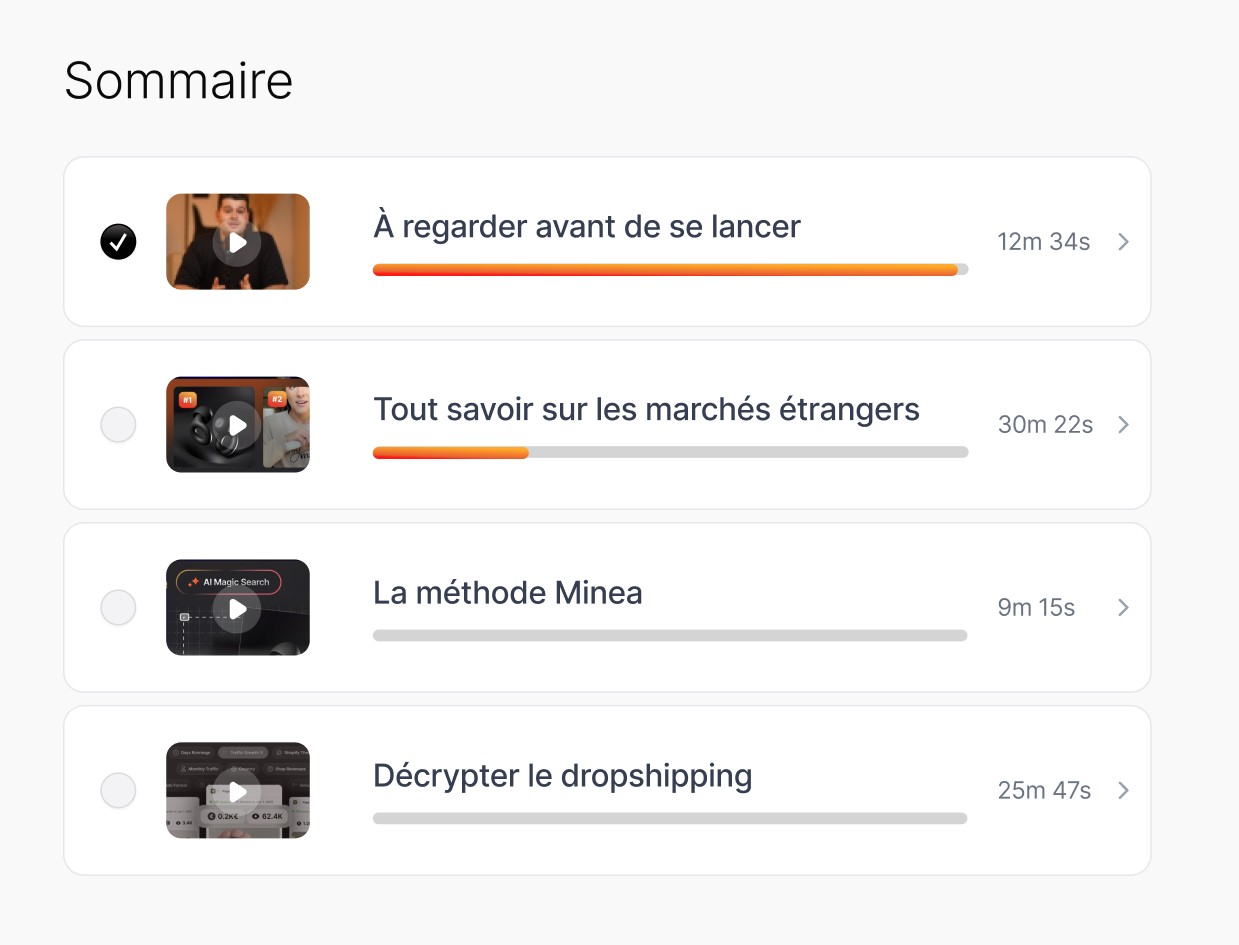Click the 25m 47s duration label

(1044, 791)
